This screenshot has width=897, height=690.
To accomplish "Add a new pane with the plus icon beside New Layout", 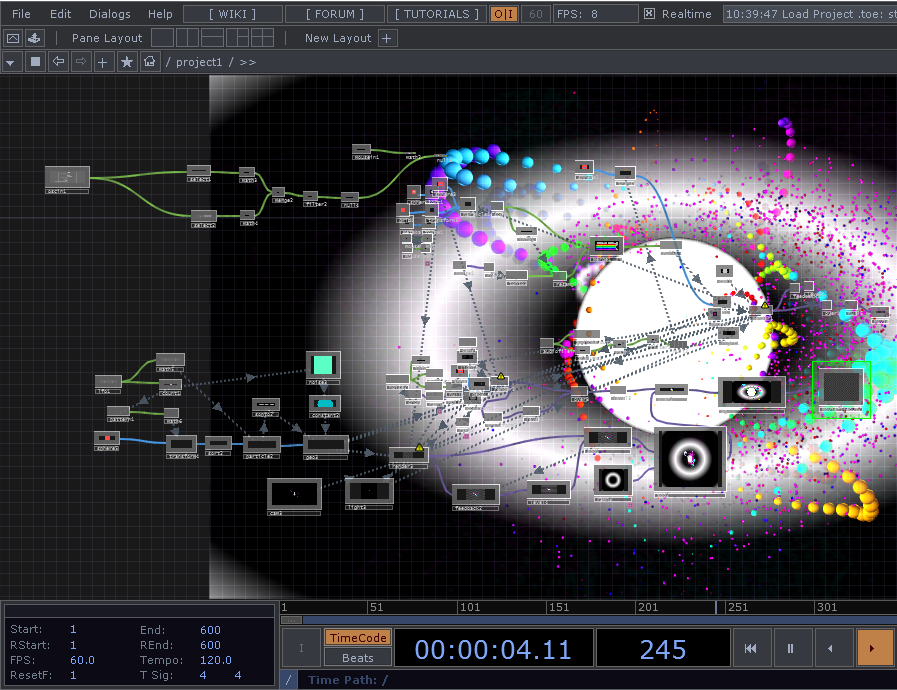I will click(x=387, y=38).
